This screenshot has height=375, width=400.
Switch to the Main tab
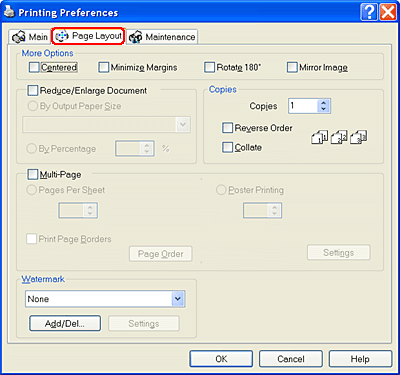pyautogui.click(x=30, y=37)
